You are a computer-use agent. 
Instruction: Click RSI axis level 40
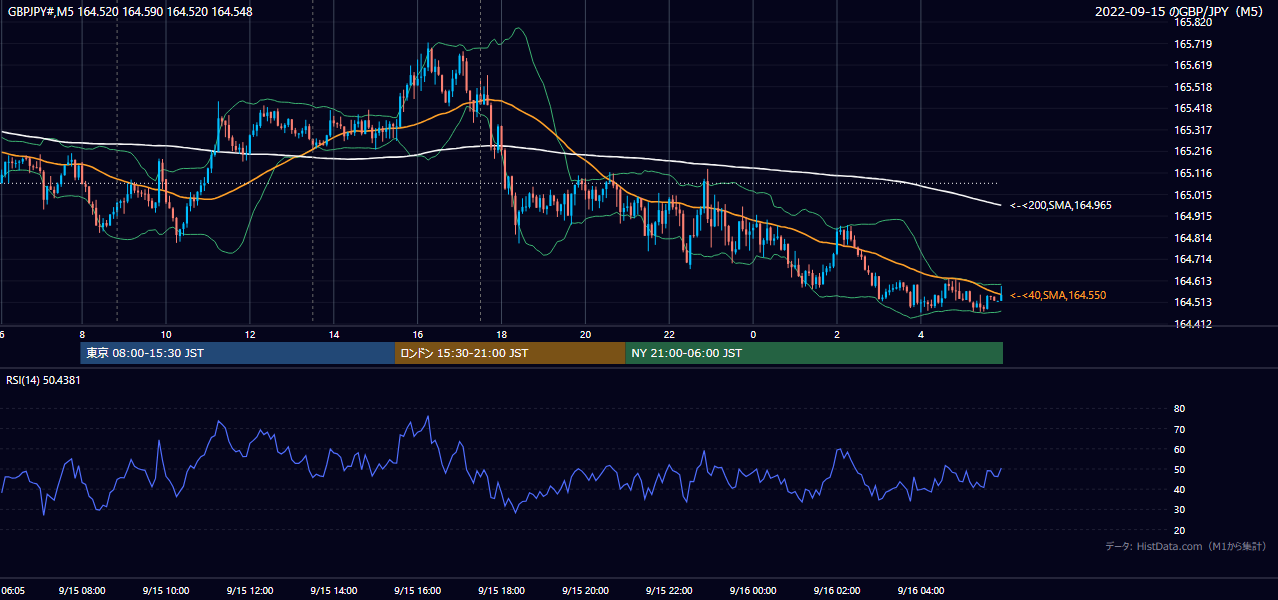point(1180,490)
